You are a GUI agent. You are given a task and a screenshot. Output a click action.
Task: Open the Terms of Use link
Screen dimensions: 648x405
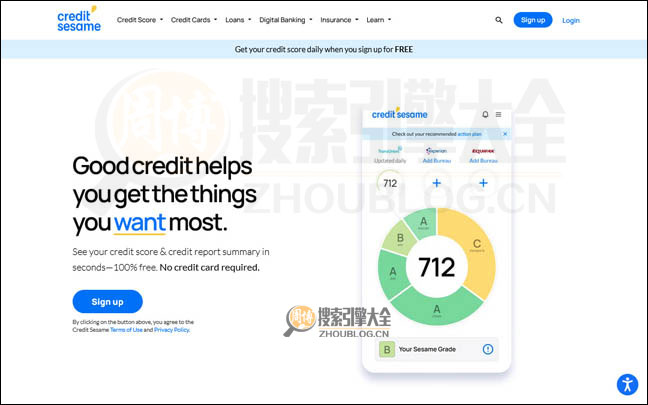(x=126, y=330)
